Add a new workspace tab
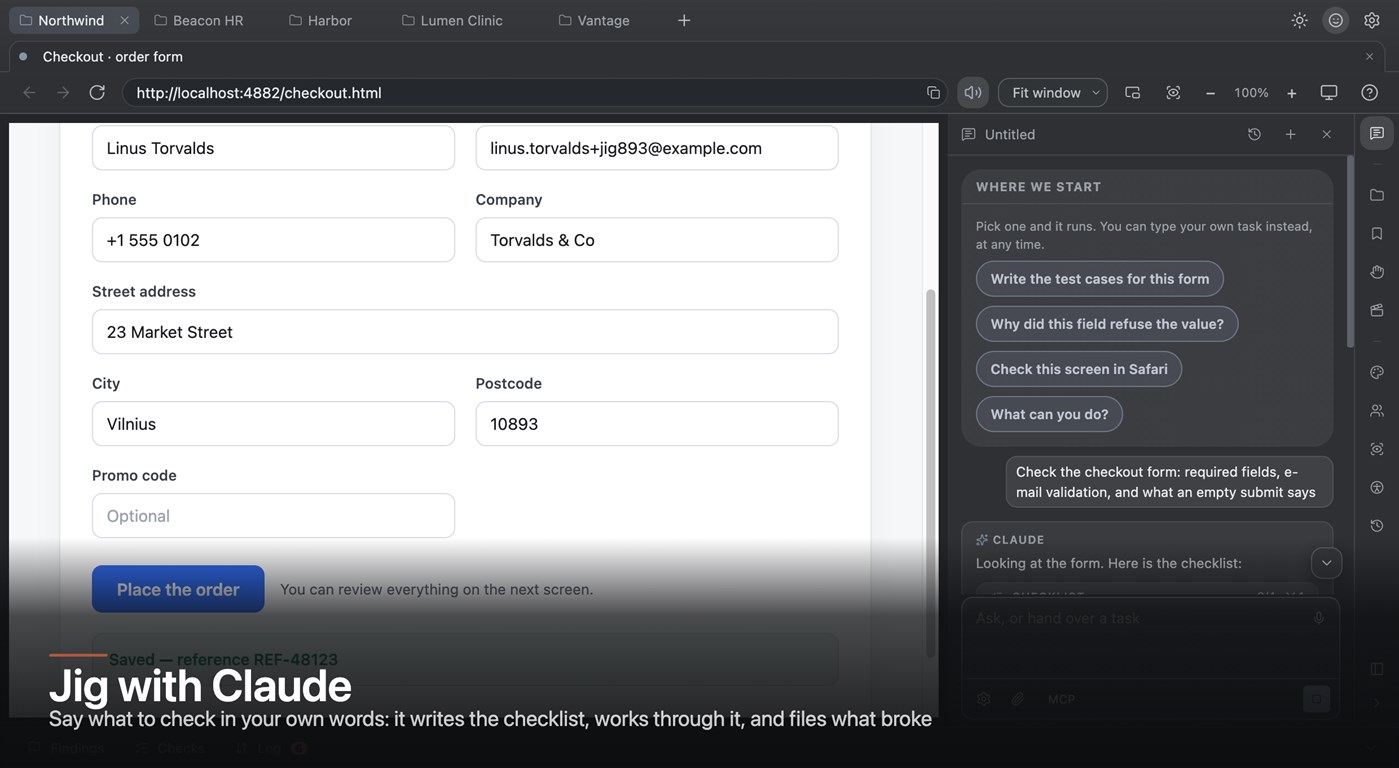 (684, 20)
